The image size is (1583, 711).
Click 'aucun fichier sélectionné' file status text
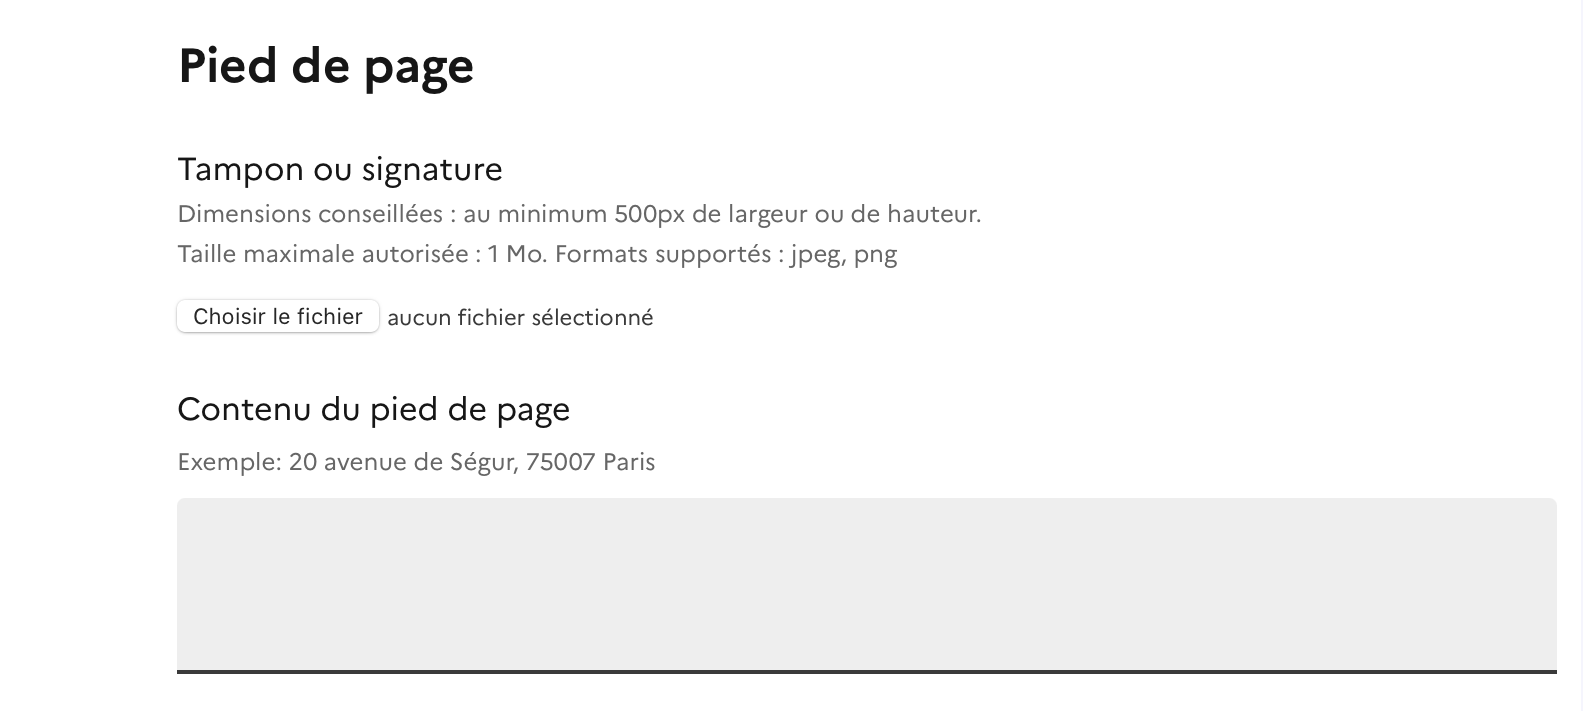coord(520,318)
